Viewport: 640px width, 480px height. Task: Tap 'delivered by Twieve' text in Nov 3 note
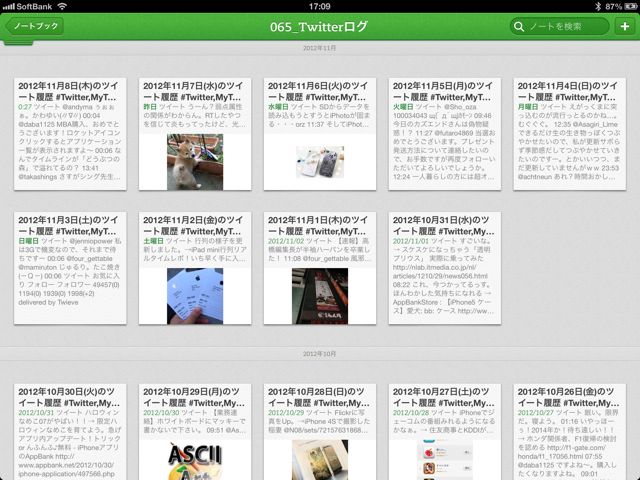click(x=48, y=302)
